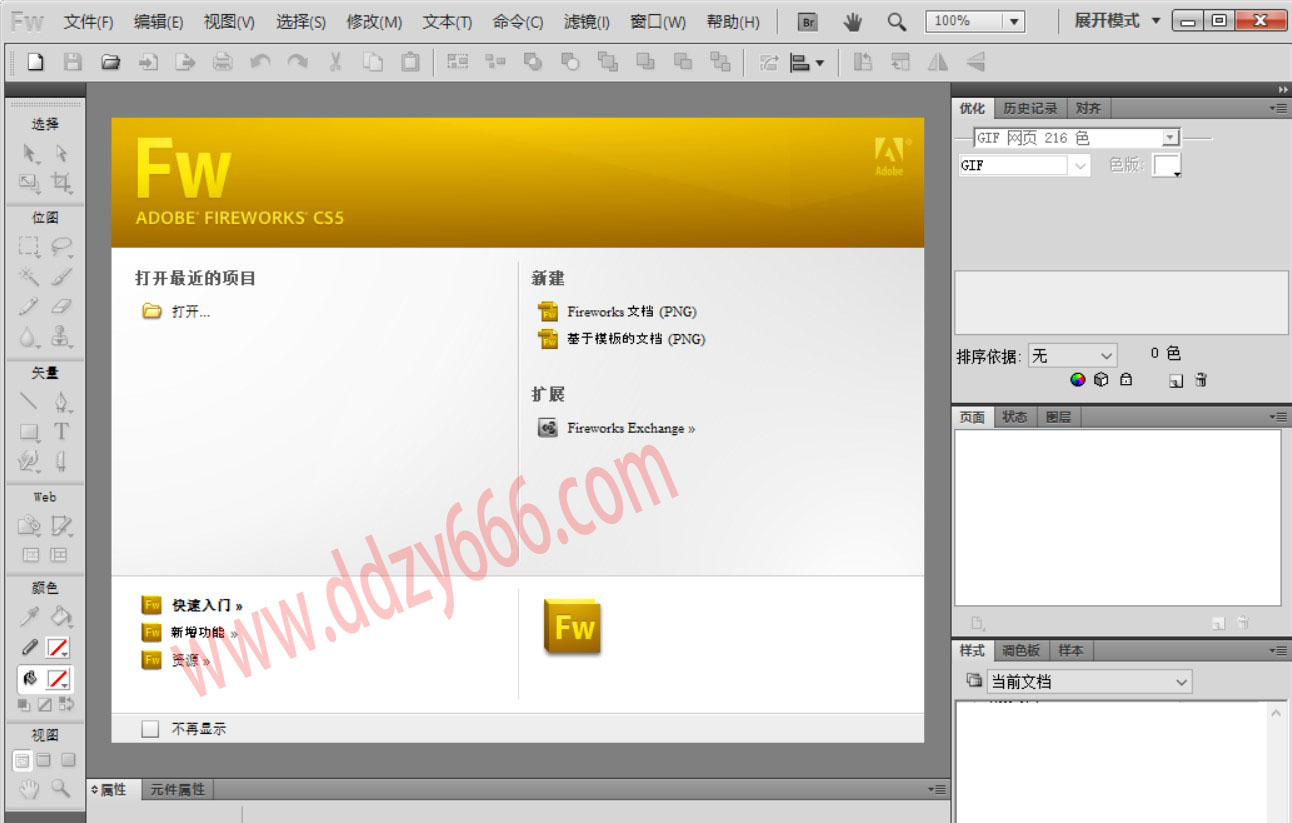Select the Magic Wand tool
This screenshot has height=823, width=1292.
click(29, 276)
